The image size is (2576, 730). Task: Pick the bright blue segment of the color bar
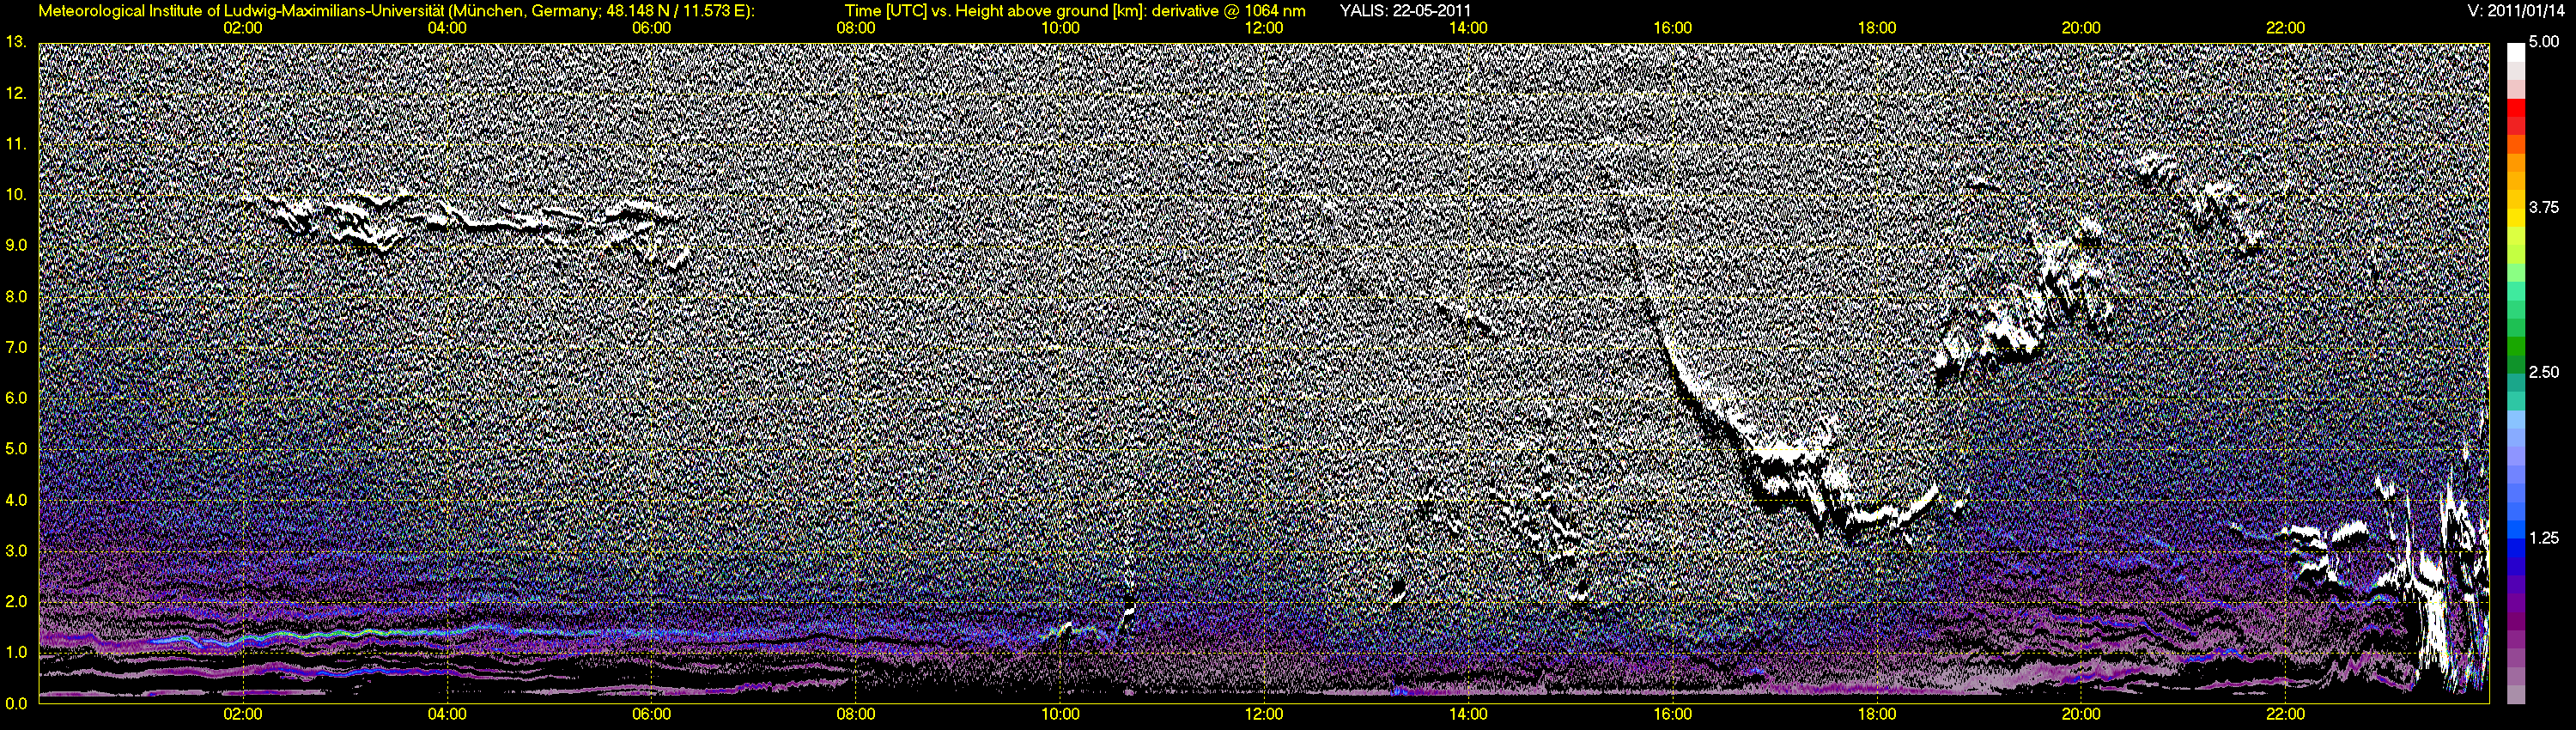[2515, 530]
